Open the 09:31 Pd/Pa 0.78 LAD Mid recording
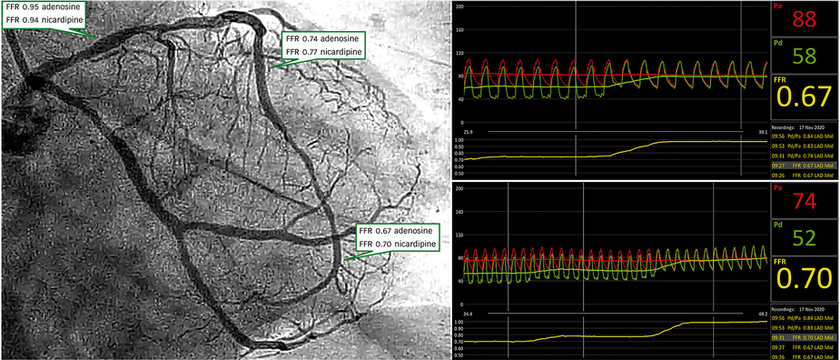Viewport: 840px width, 360px height. pos(802,155)
